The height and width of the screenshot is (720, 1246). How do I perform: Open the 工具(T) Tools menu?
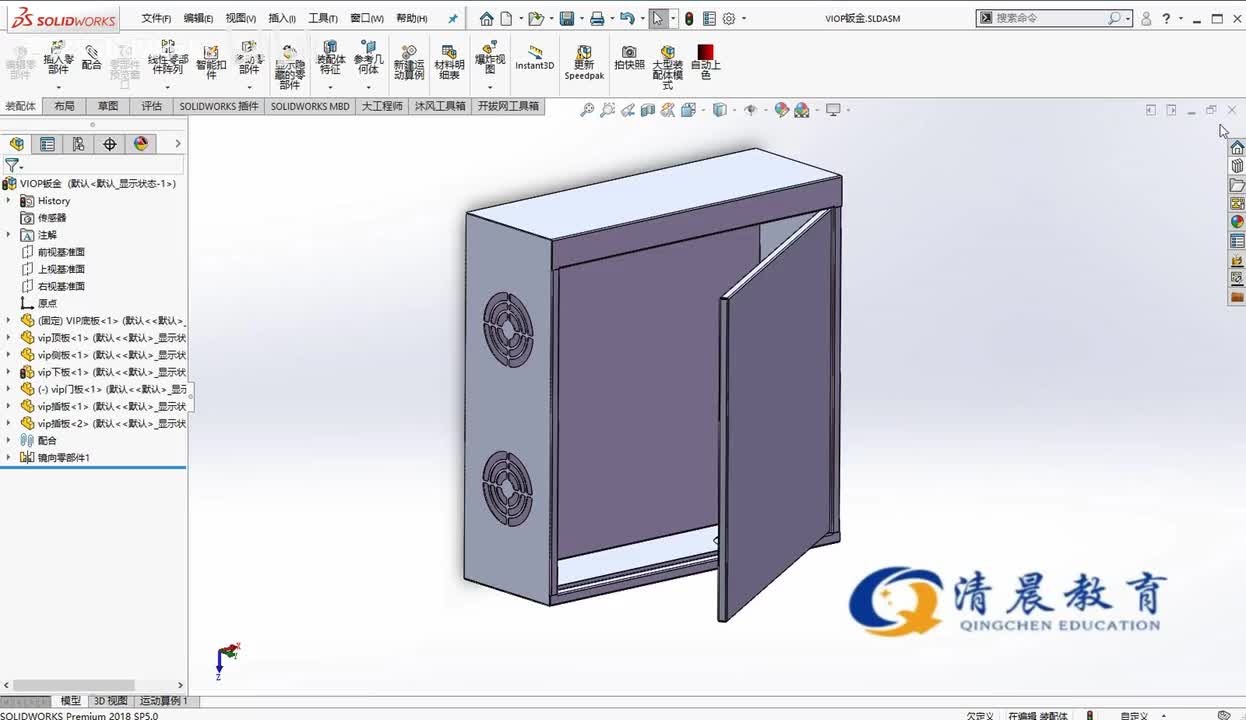click(x=323, y=18)
